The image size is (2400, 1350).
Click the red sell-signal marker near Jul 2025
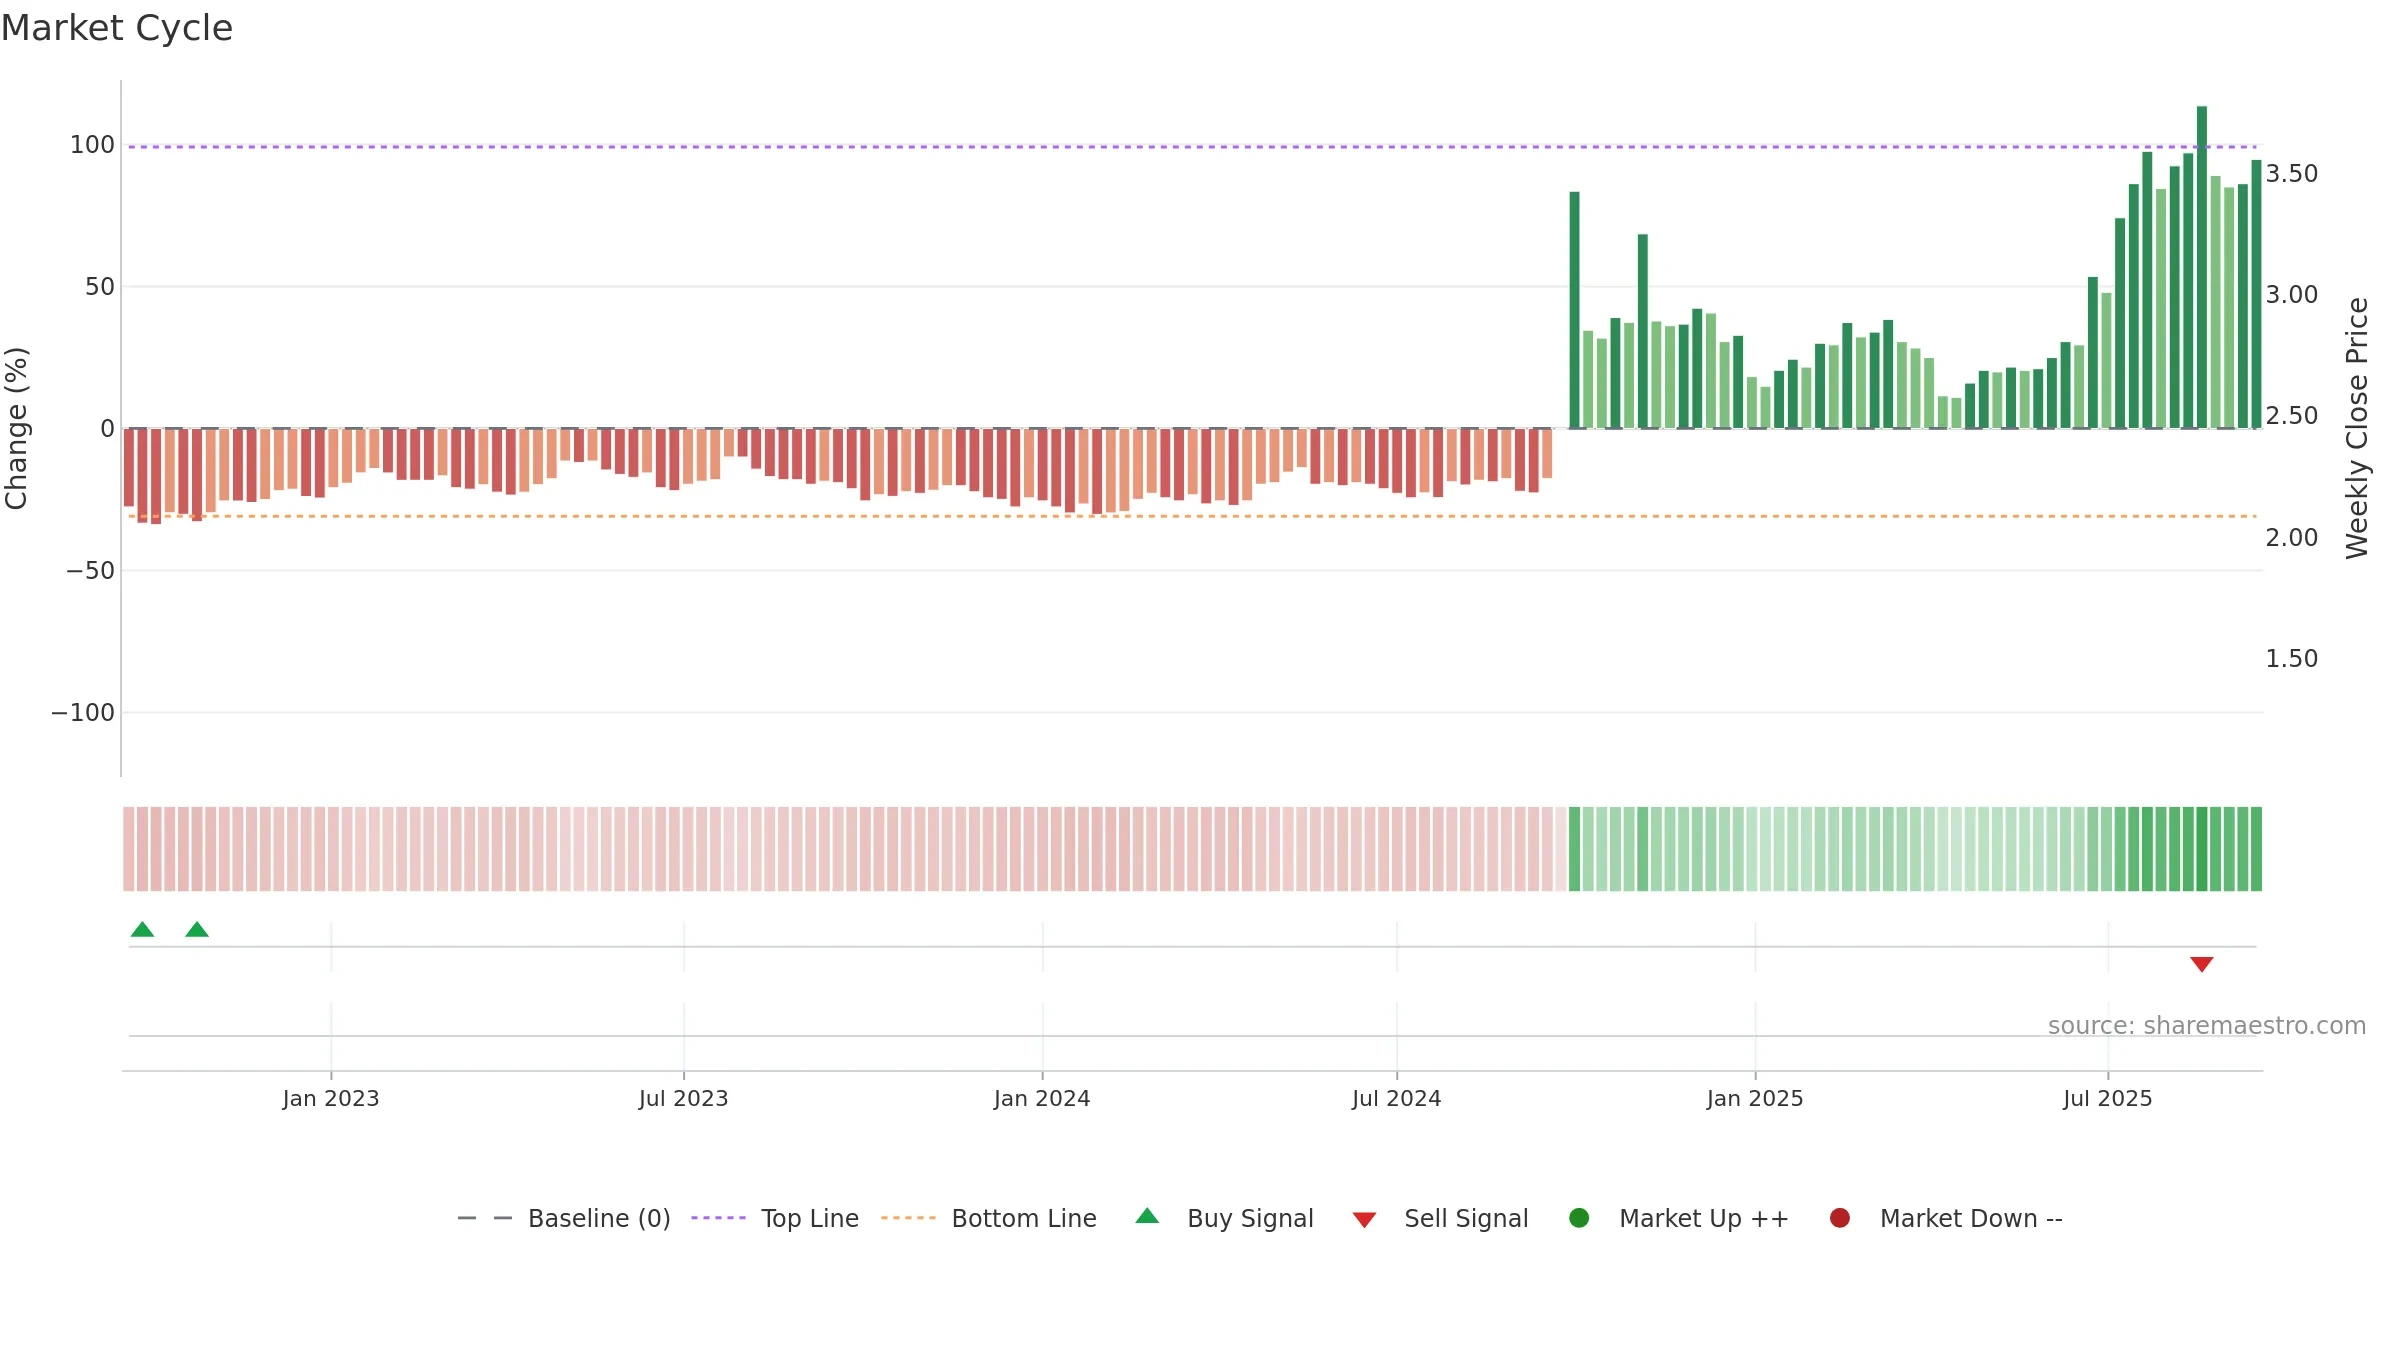[x=2201, y=964]
